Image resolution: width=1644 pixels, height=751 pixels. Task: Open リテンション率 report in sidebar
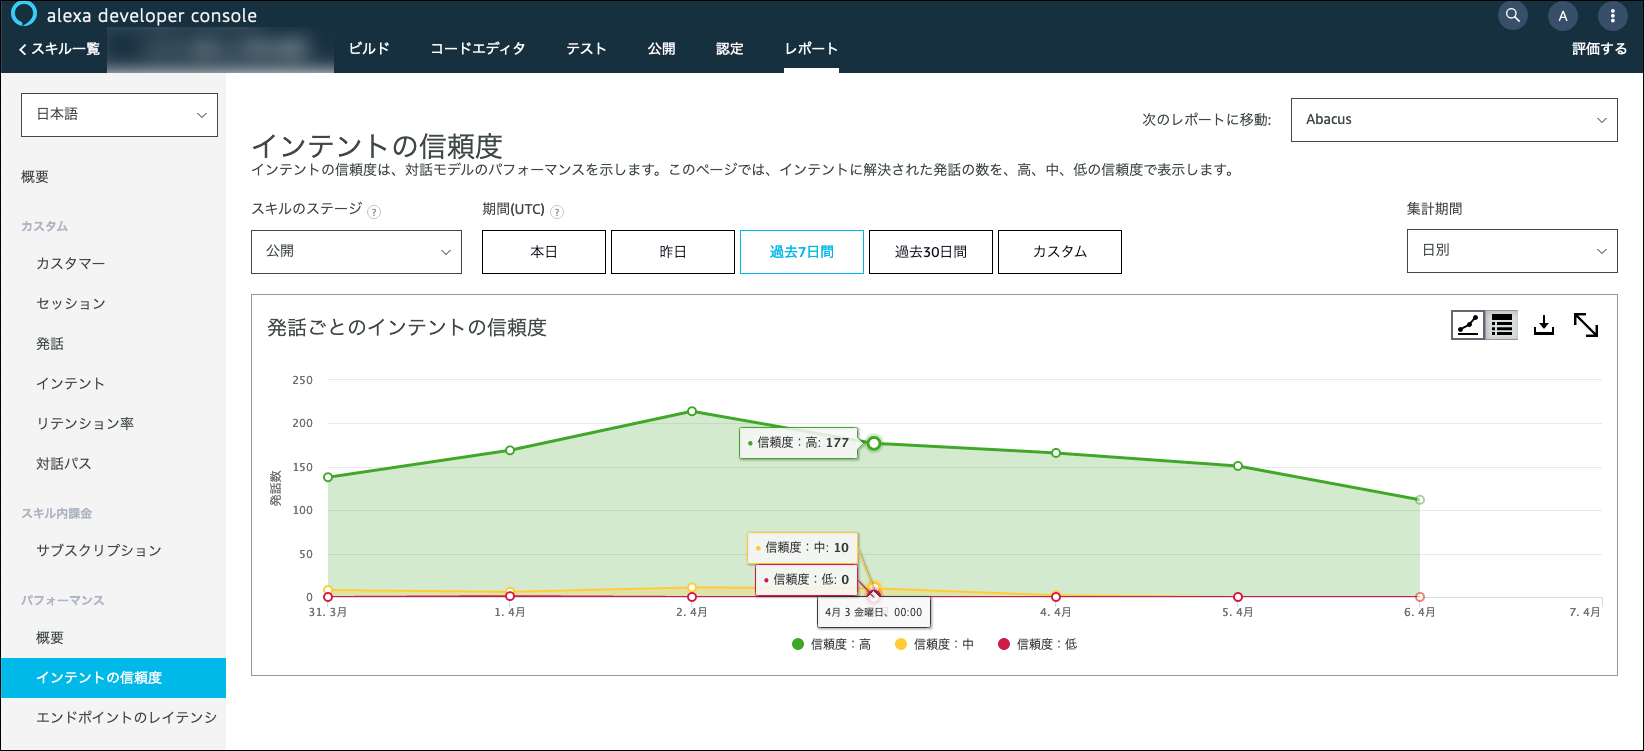tap(85, 424)
